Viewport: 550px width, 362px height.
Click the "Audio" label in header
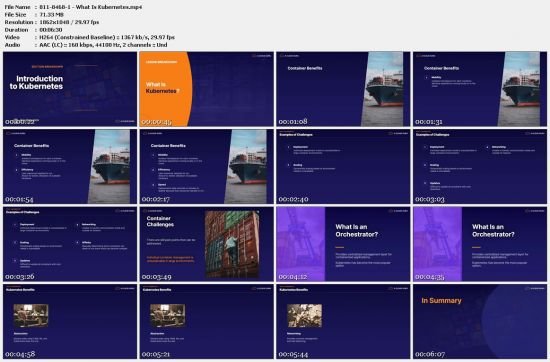pyautogui.click(x=12, y=45)
